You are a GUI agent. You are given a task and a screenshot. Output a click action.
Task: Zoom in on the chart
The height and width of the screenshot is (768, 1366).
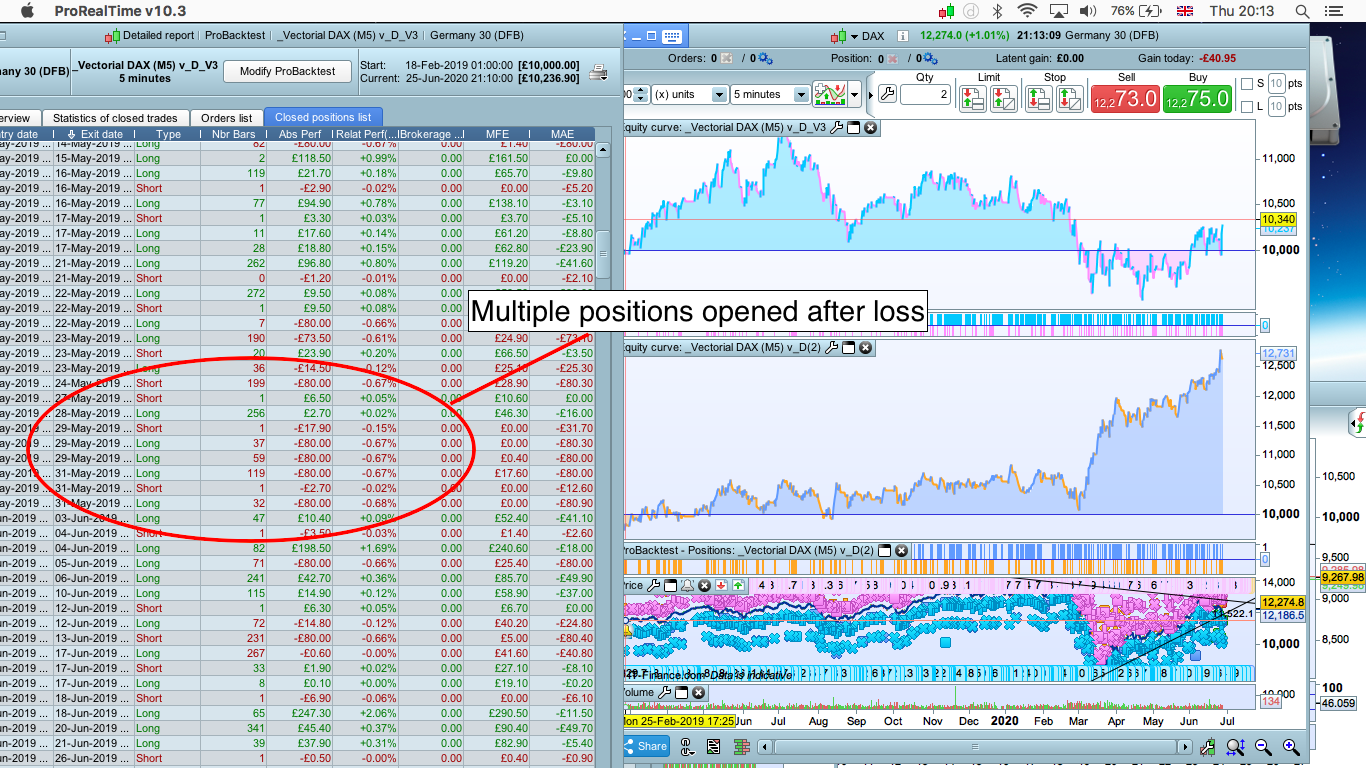[x=1290, y=747]
